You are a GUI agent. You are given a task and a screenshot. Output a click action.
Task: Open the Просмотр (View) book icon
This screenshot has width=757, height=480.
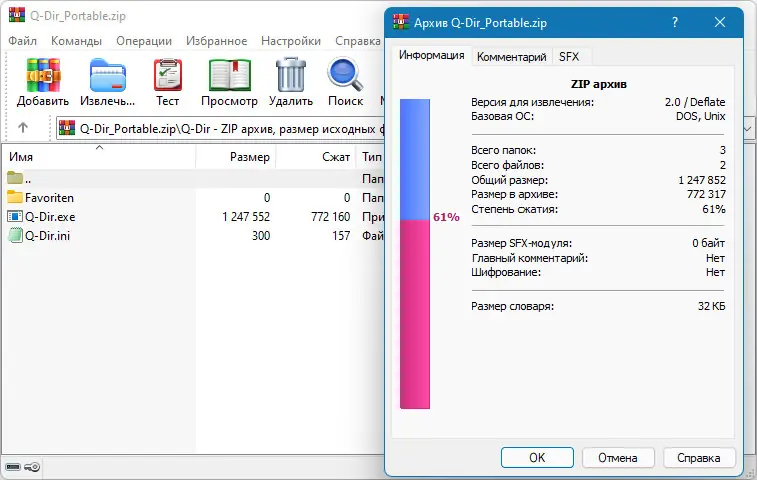click(229, 75)
